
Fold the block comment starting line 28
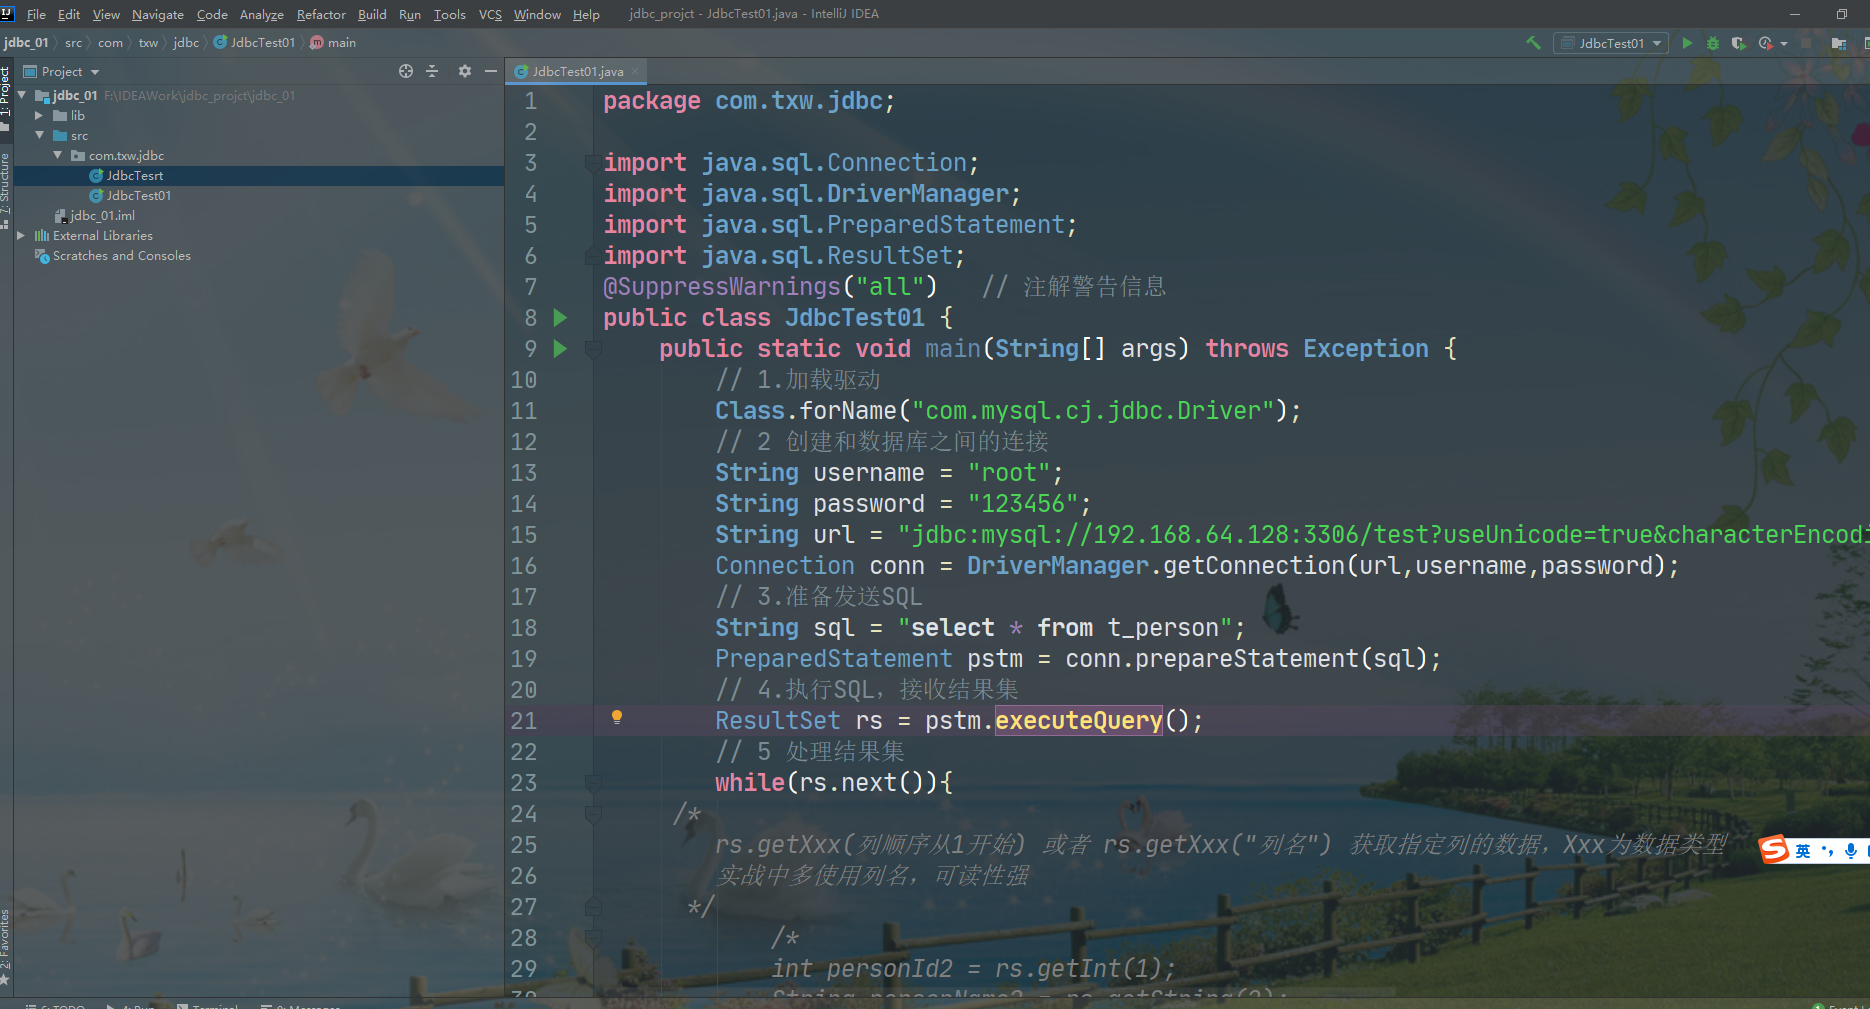pos(593,938)
